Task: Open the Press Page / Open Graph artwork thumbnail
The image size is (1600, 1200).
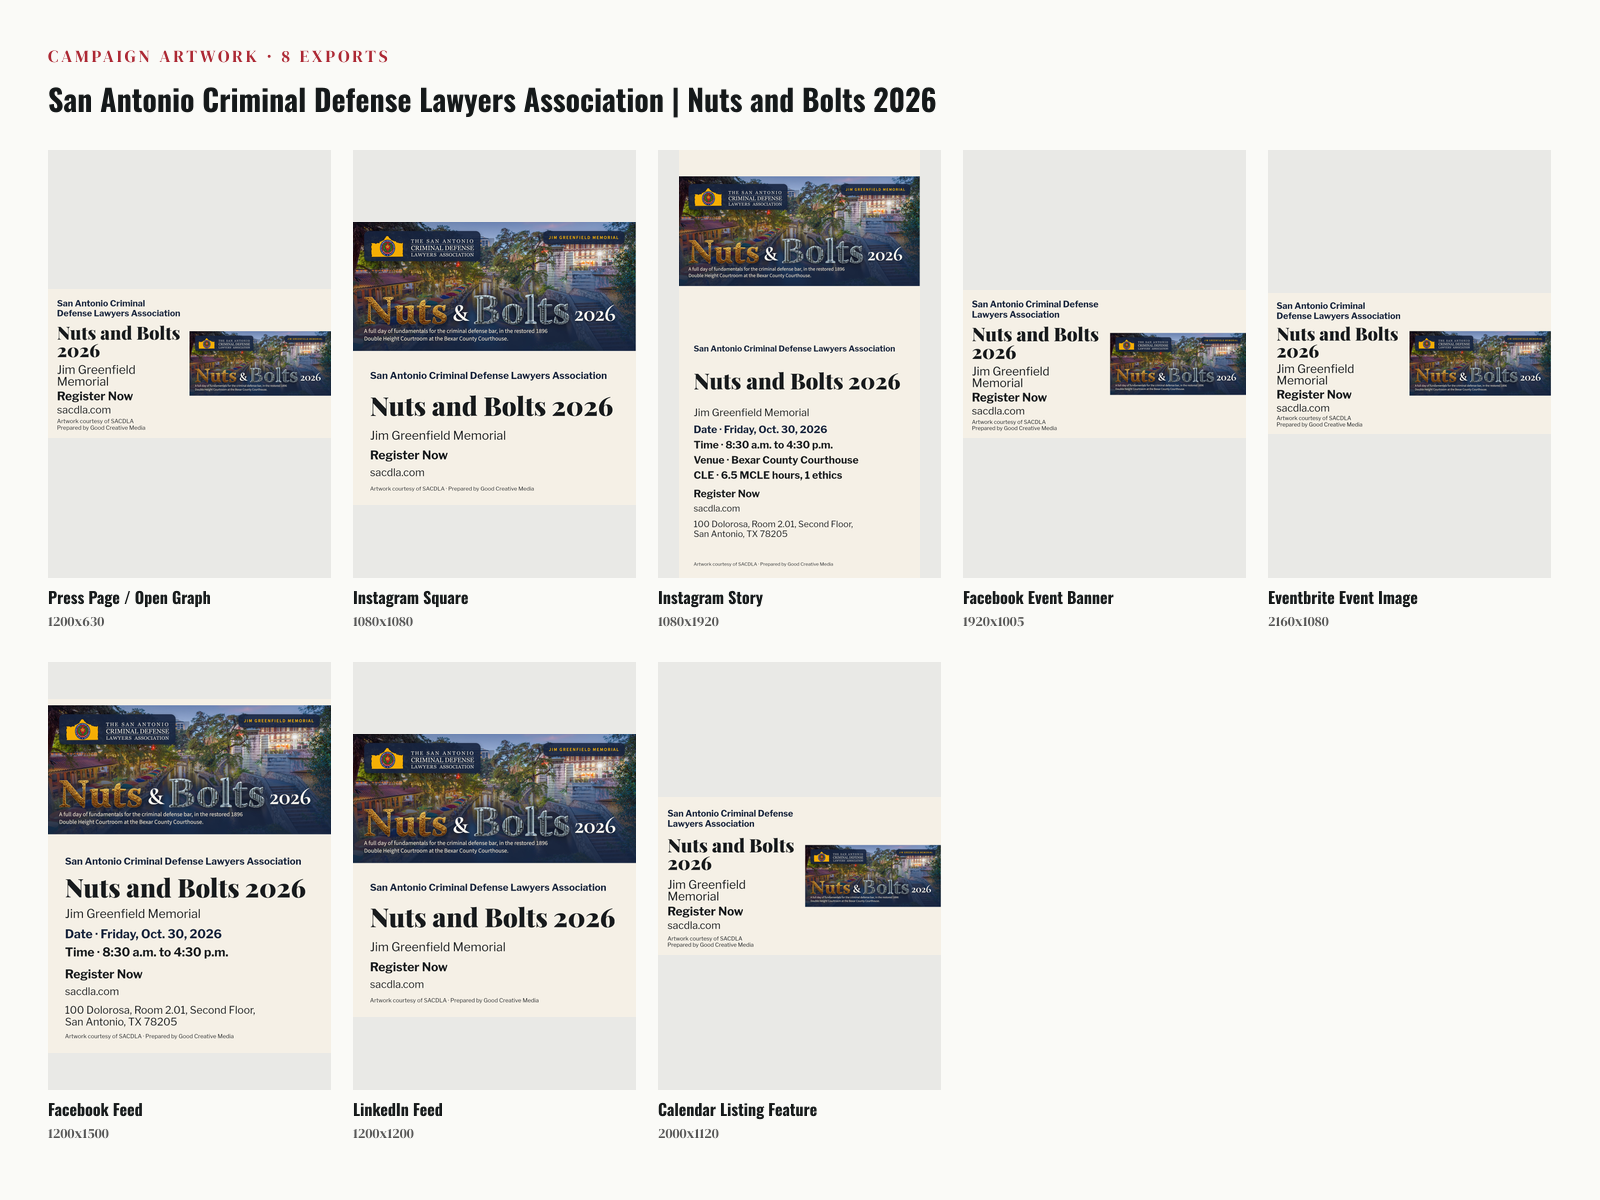Action: click(x=189, y=364)
